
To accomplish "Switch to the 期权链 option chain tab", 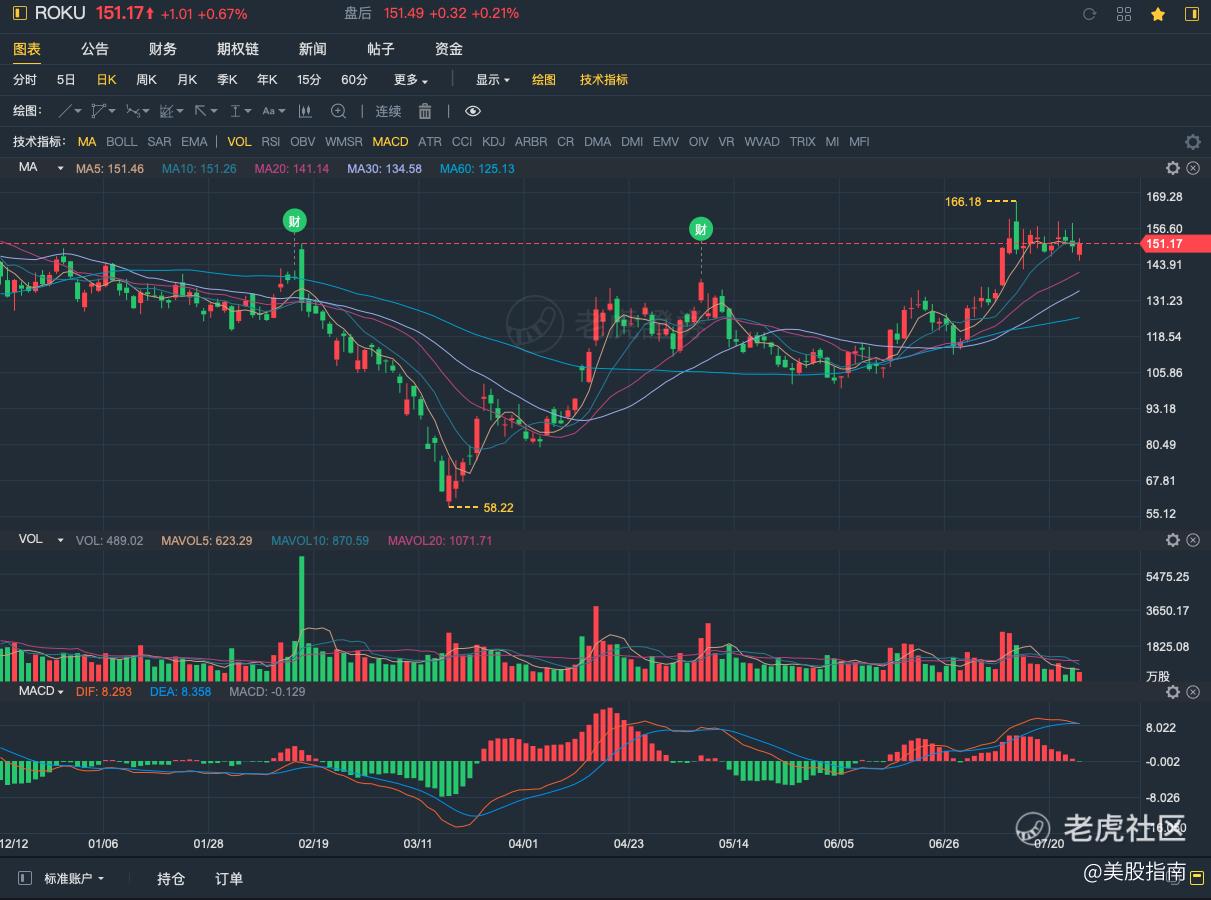I will [238, 49].
